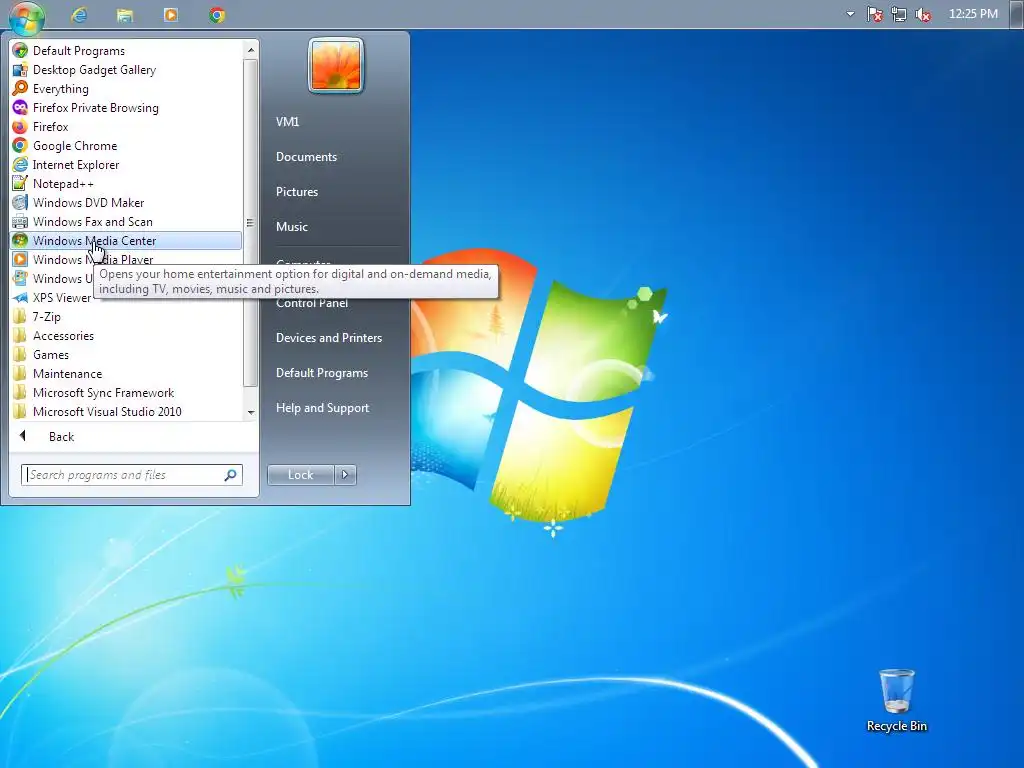Open Windows Explorer taskbar icon

point(125,14)
